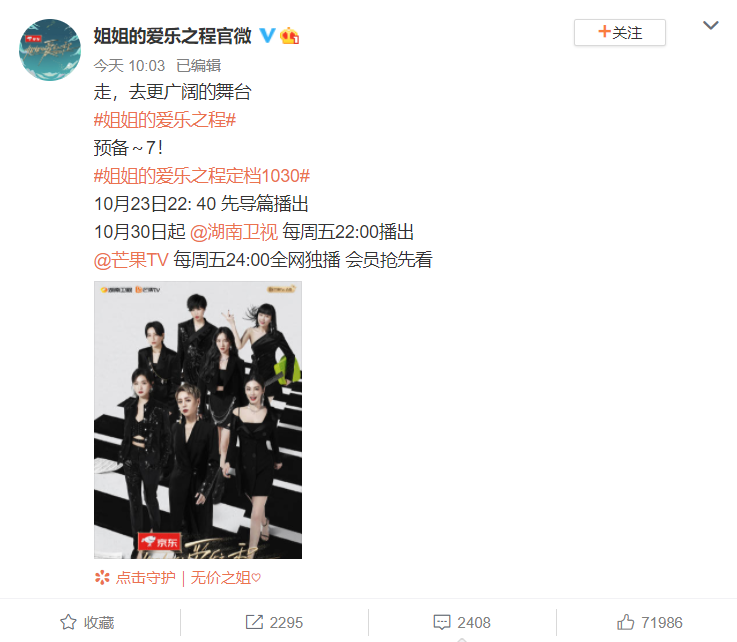Open comments via the speech bubble icon
The height and width of the screenshot is (642, 737).
tap(442, 622)
